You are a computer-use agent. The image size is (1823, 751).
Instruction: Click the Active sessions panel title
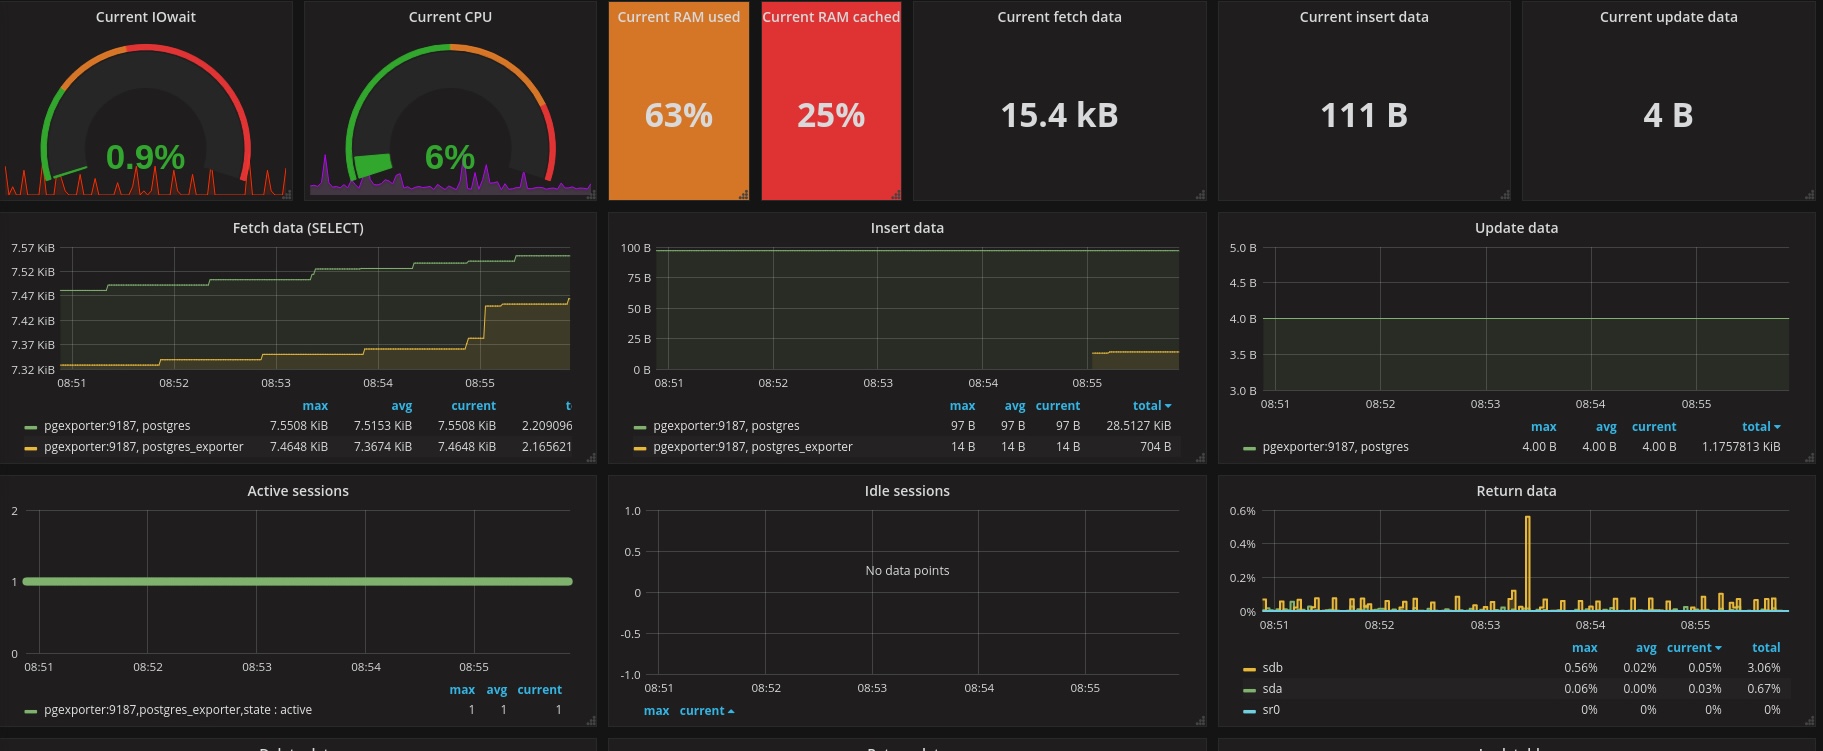click(x=298, y=491)
